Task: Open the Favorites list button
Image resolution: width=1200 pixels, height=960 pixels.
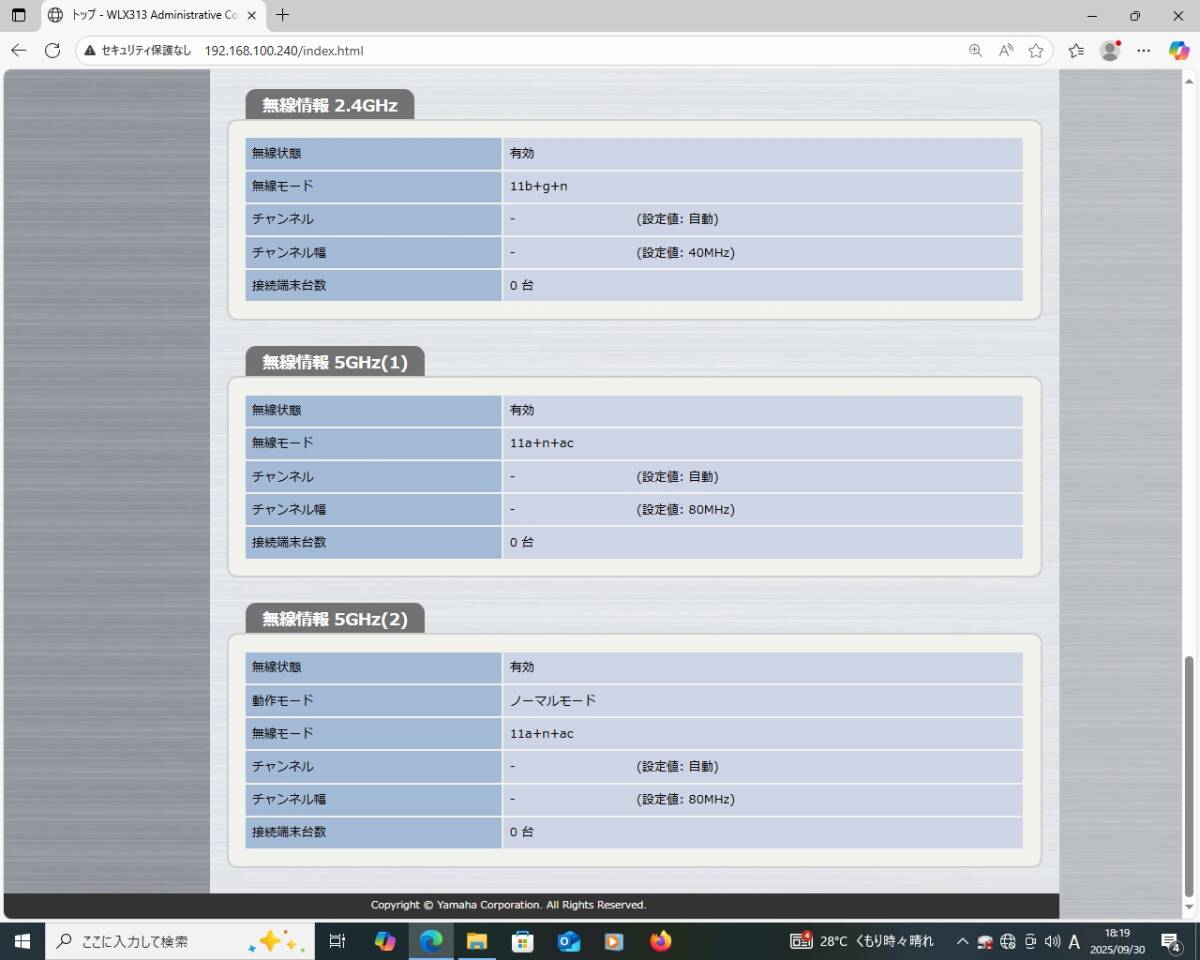Action: pos(1076,50)
